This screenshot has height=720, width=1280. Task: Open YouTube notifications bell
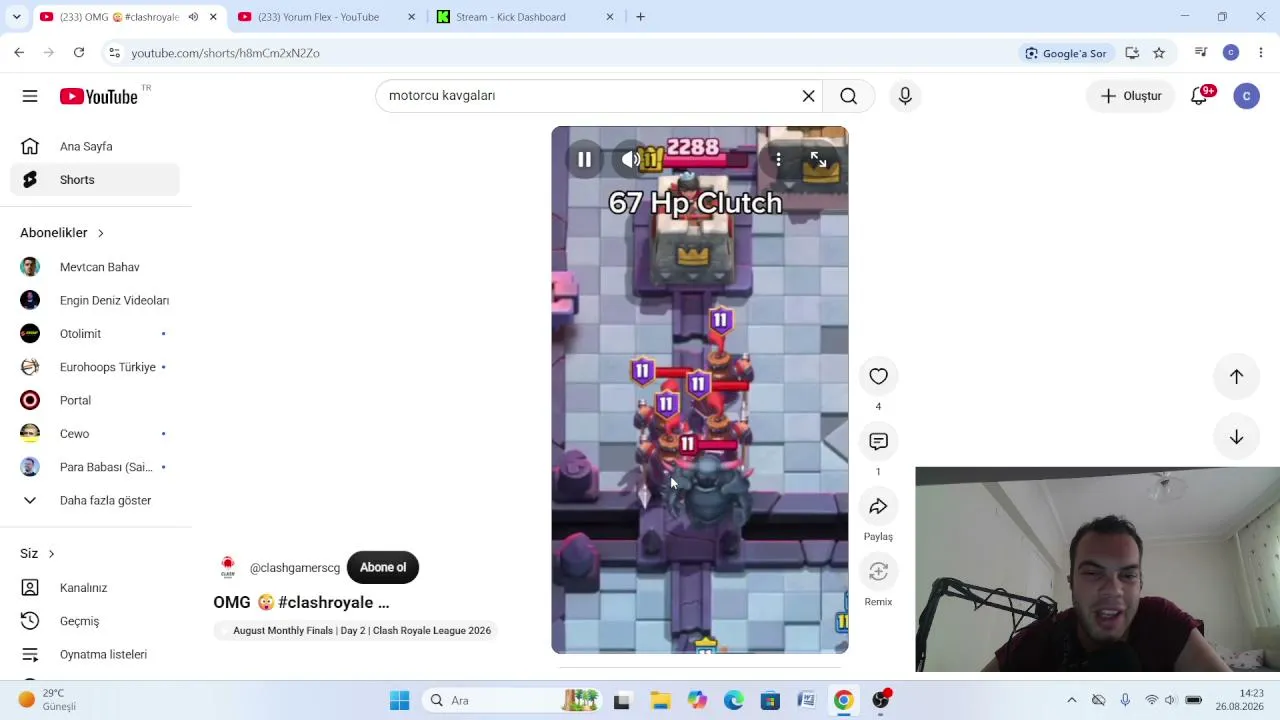pyautogui.click(x=1199, y=96)
